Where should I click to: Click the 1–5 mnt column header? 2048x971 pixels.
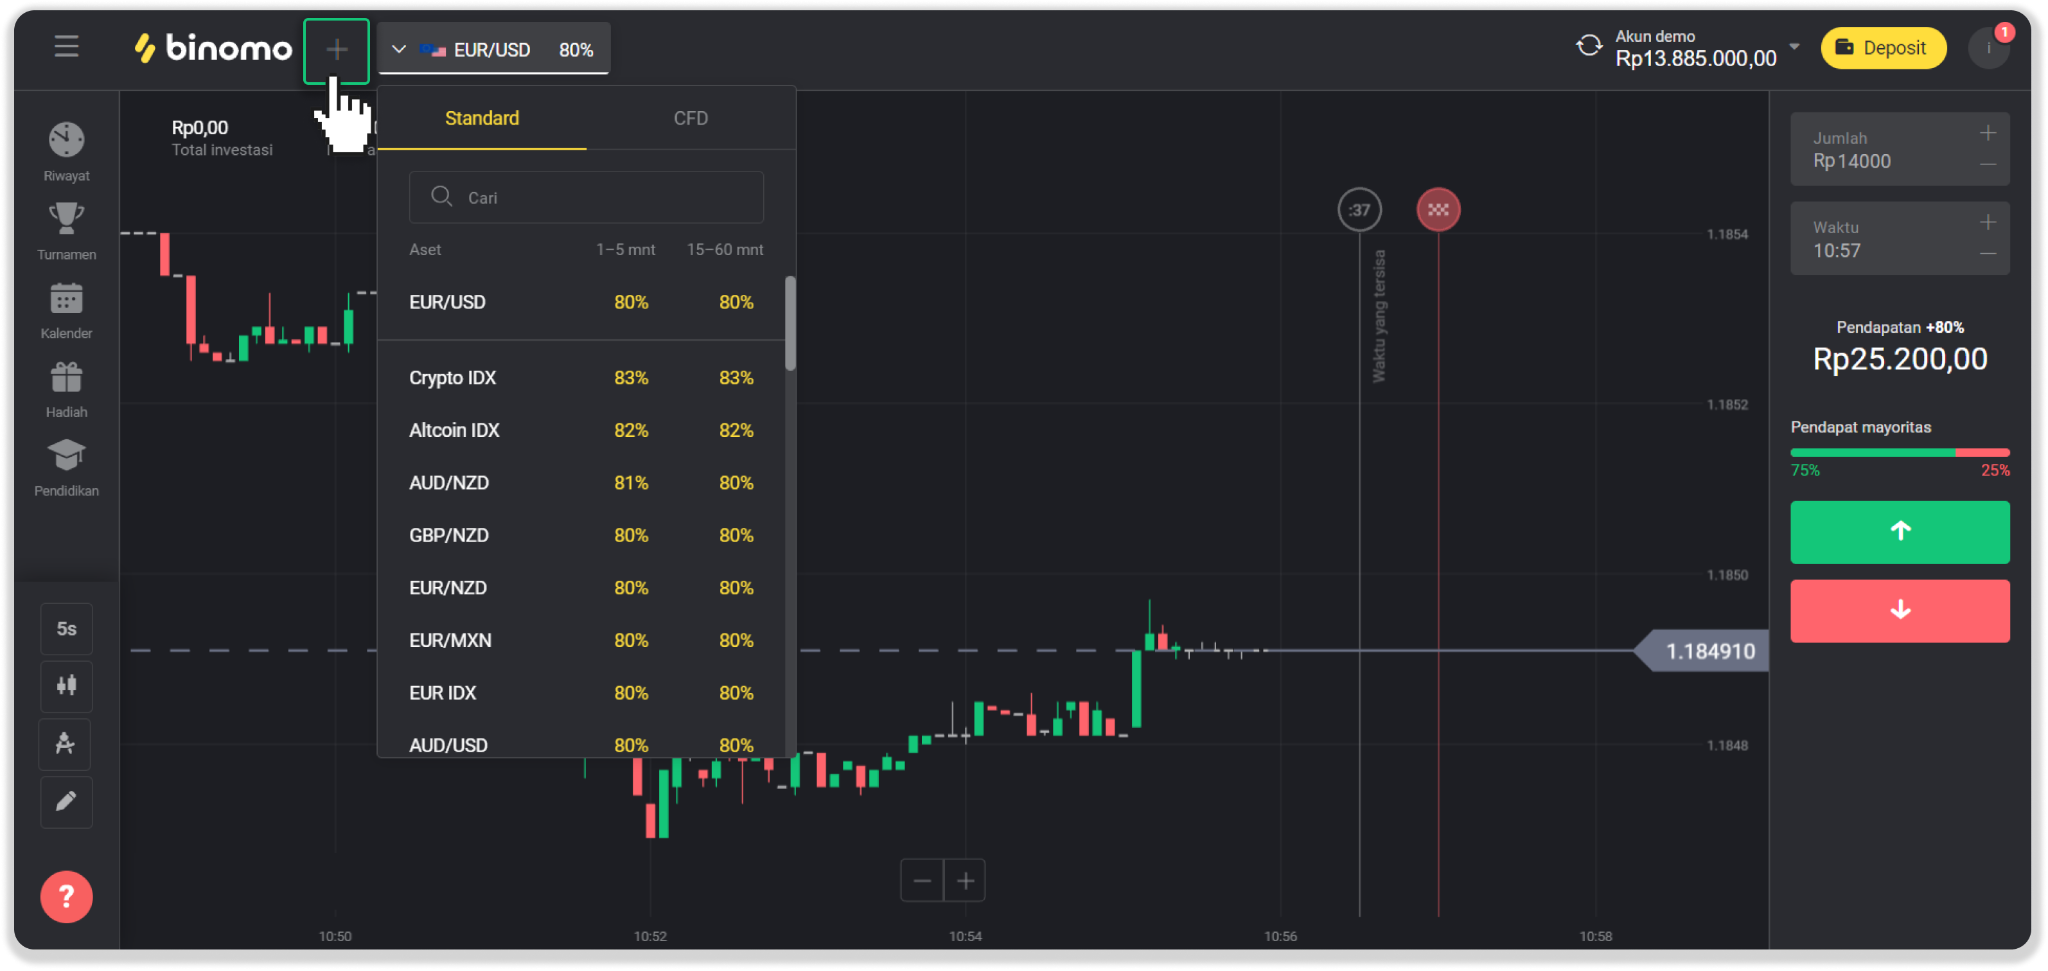point(626,250)
